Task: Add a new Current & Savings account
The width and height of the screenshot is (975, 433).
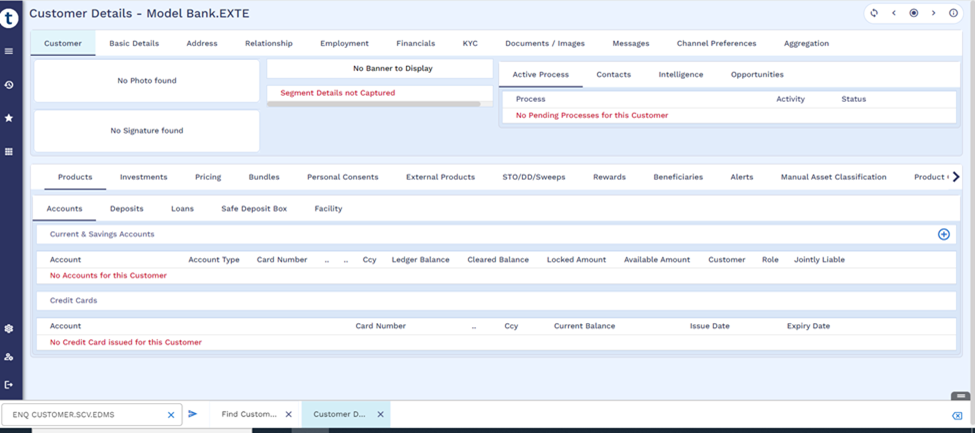Action: coord(943,234)
